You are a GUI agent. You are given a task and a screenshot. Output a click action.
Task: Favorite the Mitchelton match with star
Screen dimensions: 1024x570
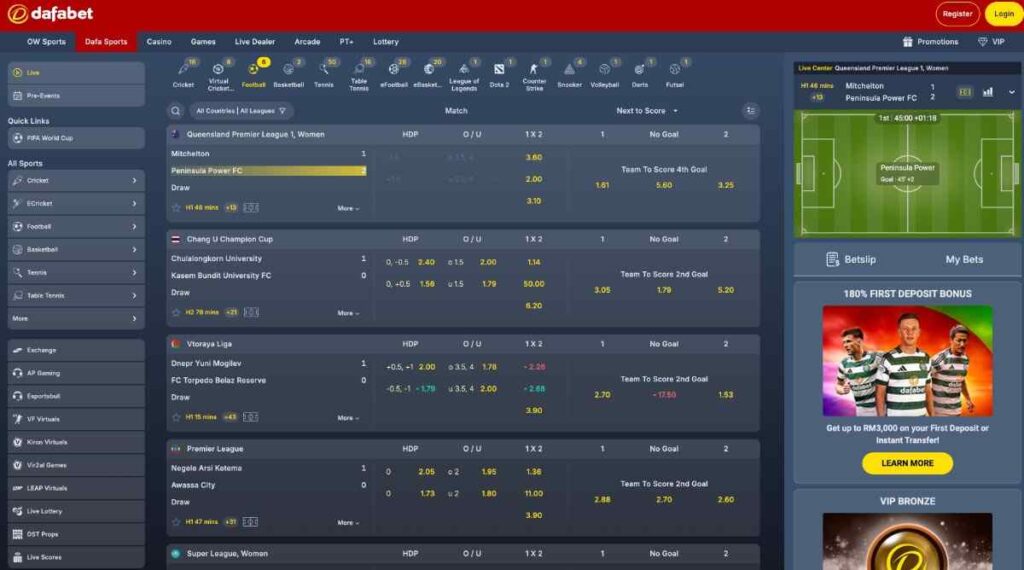(x=176, y=208)
